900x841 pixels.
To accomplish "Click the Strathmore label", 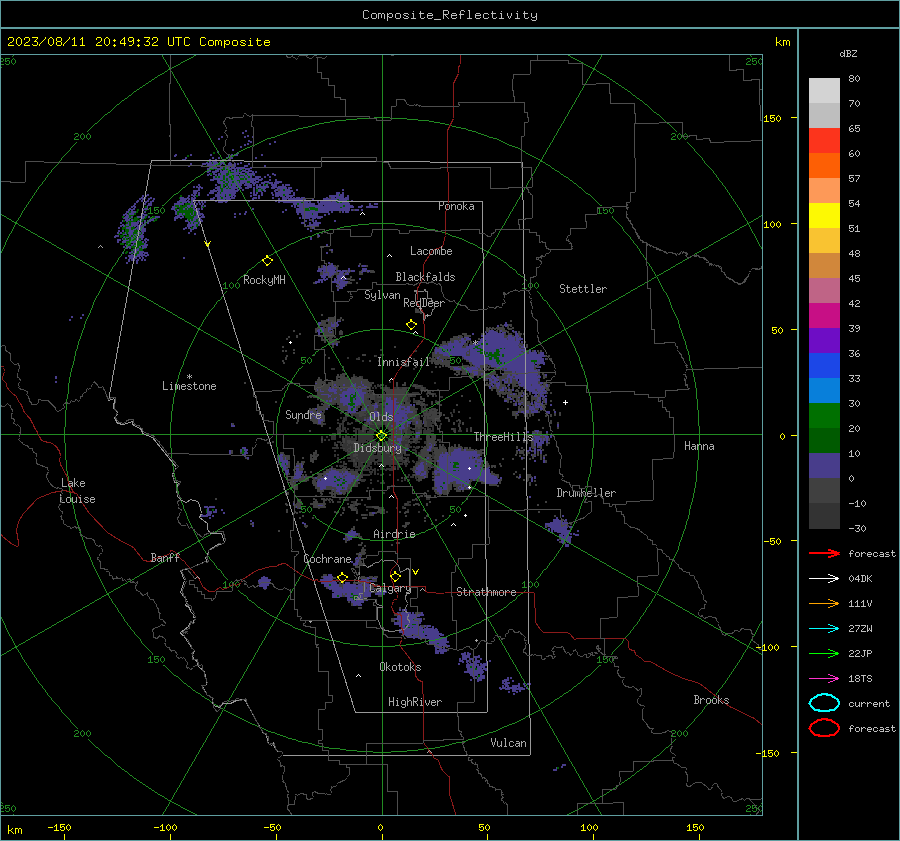I will (x=486, y=592).
